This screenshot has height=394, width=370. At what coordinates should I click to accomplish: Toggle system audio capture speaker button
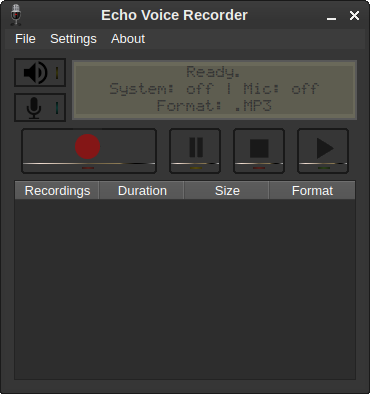coord(40,73)
